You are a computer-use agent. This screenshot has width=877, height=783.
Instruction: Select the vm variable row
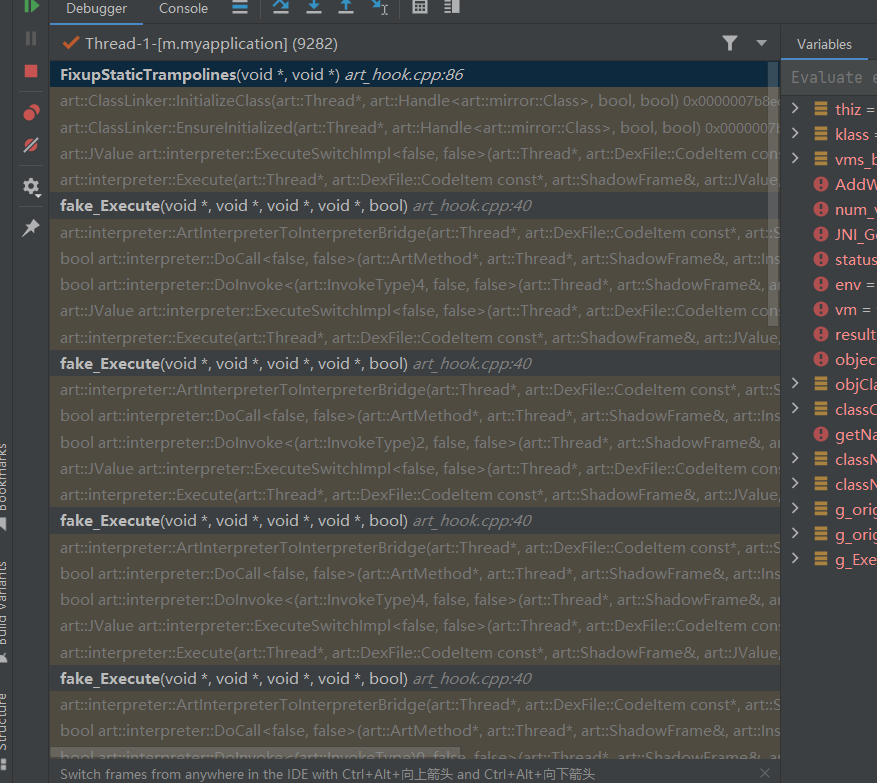830,309
